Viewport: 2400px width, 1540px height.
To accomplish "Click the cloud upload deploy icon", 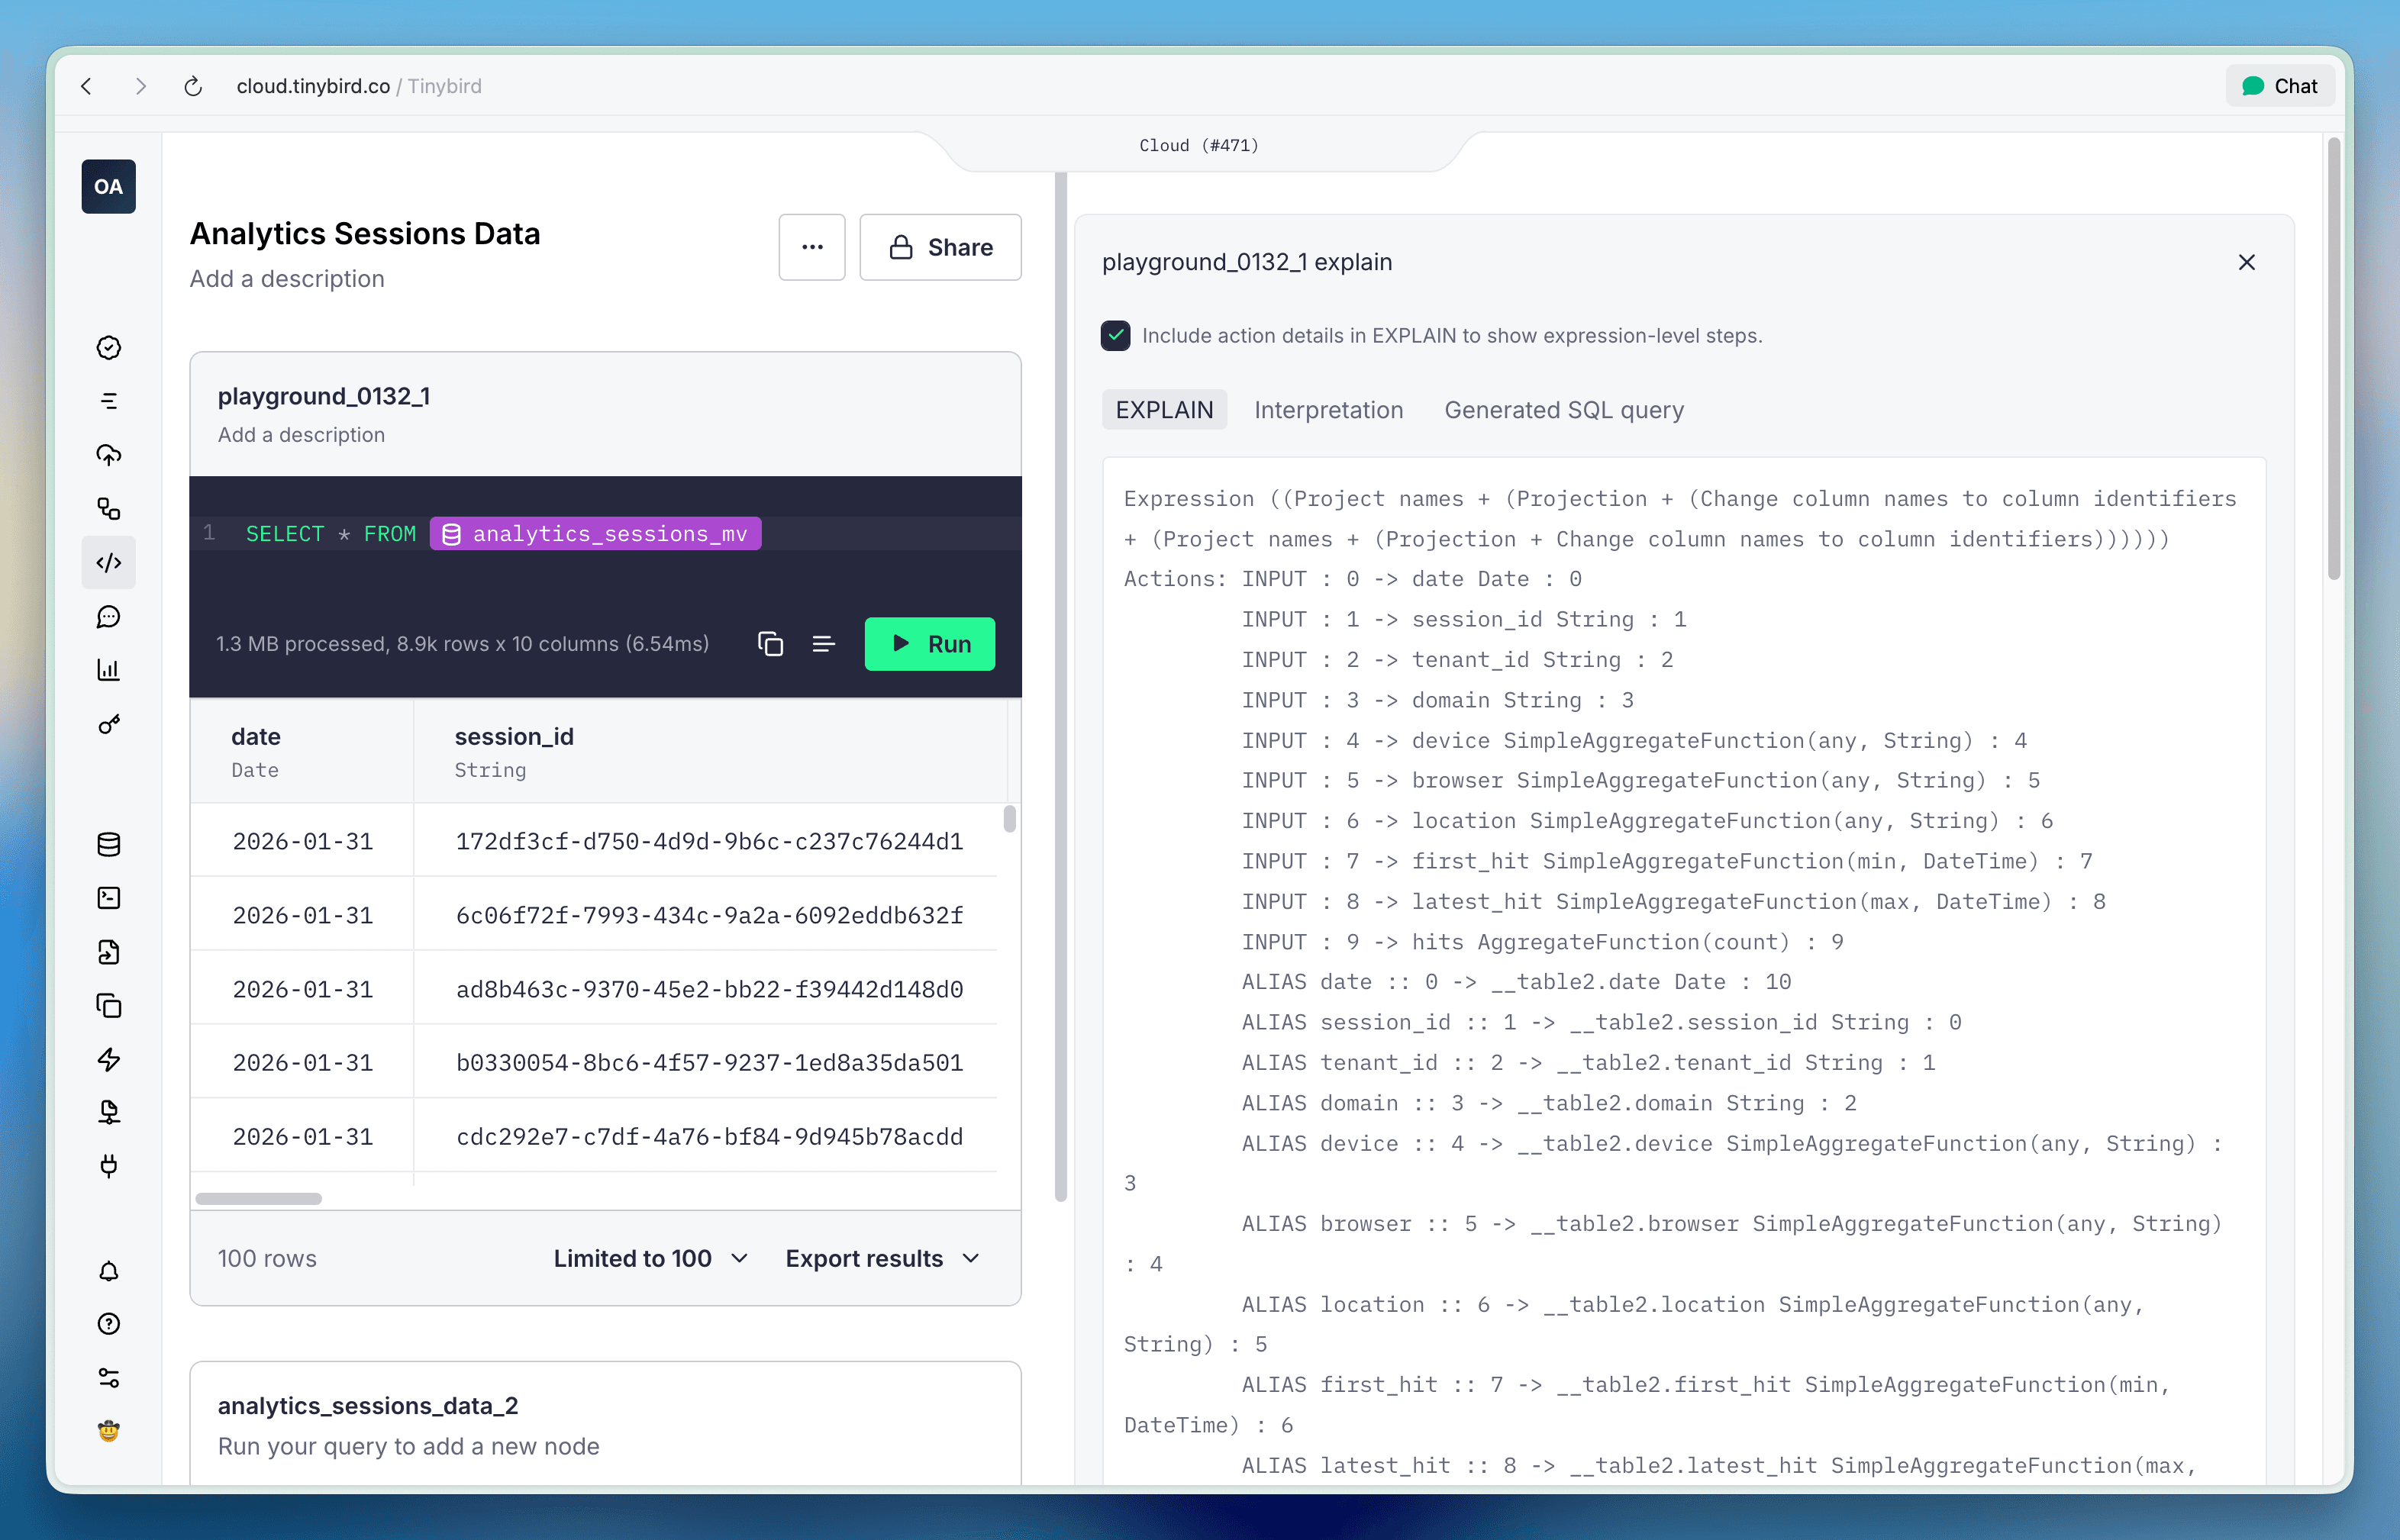I will coord(108,455).
